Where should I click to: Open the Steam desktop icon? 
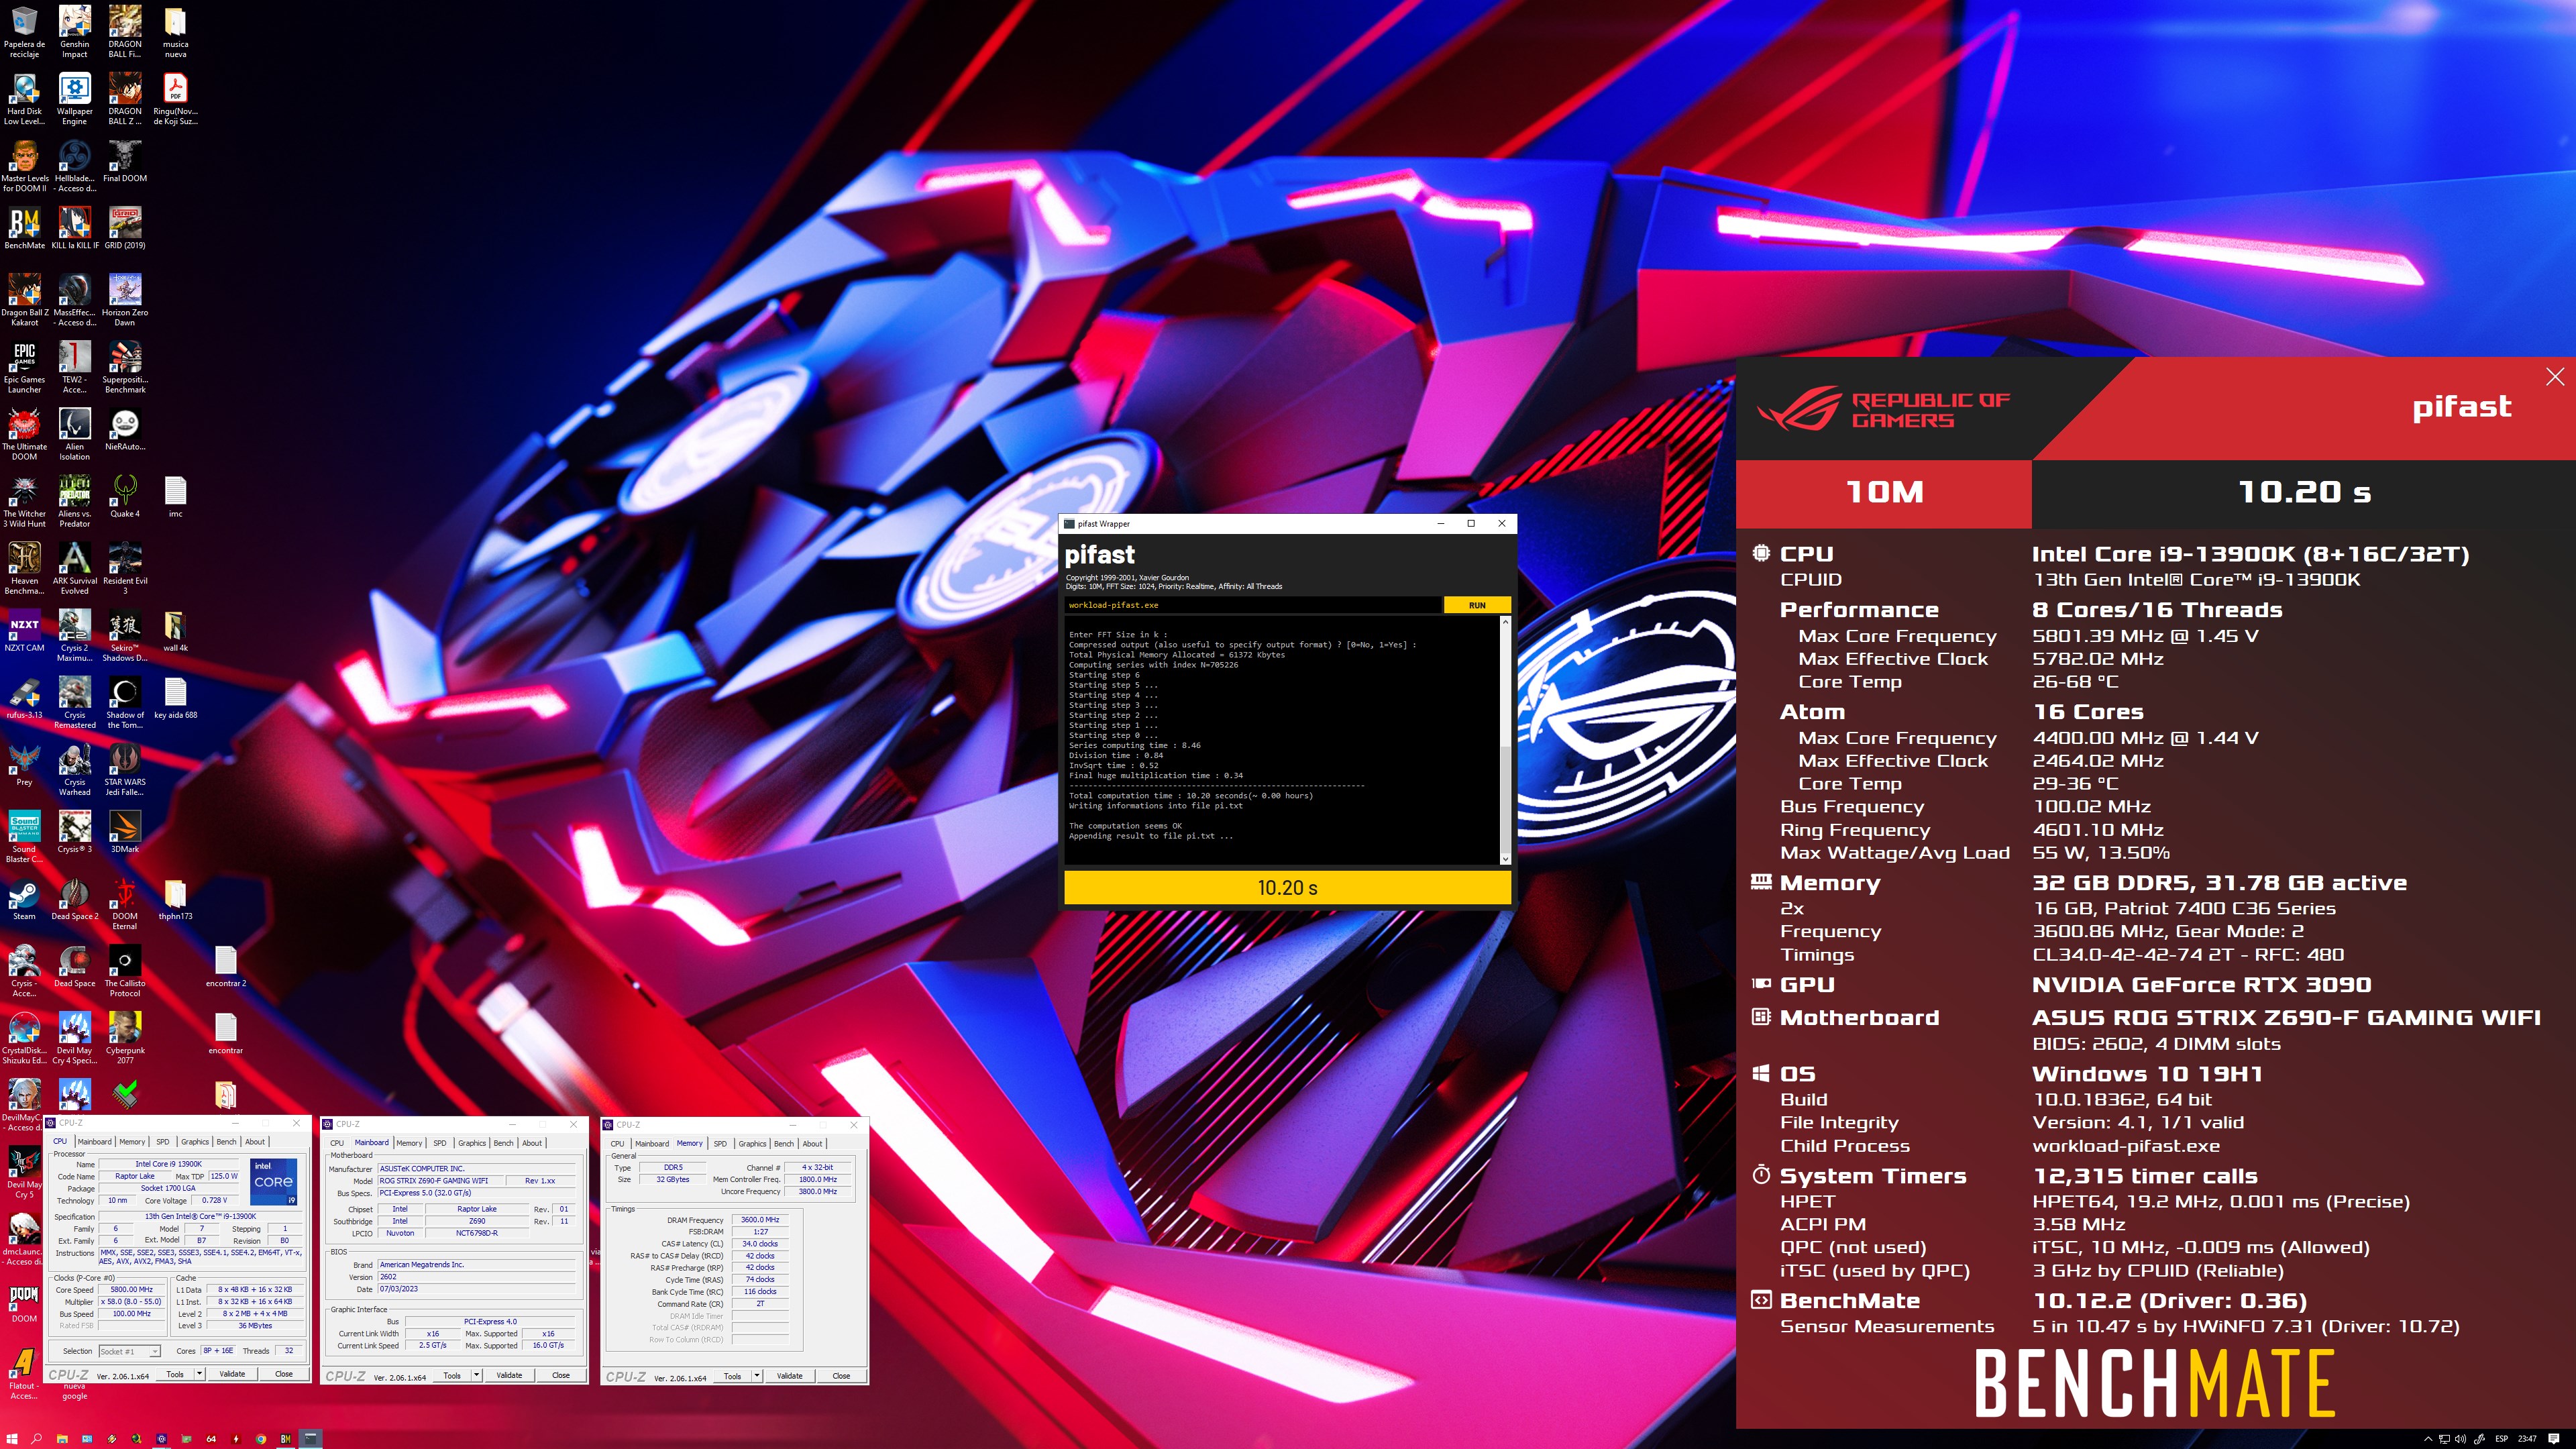(24, 899)
